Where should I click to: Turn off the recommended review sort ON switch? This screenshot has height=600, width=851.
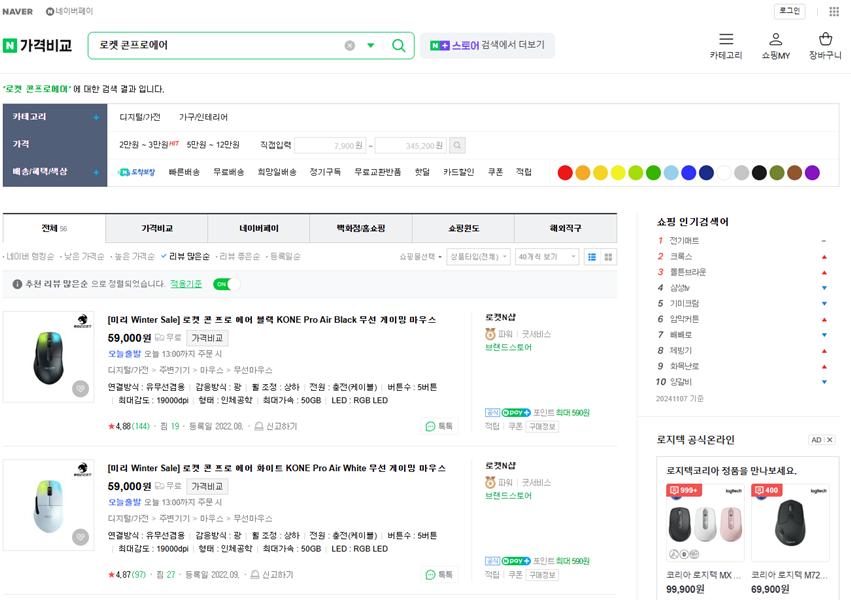[x=226, y=284]
